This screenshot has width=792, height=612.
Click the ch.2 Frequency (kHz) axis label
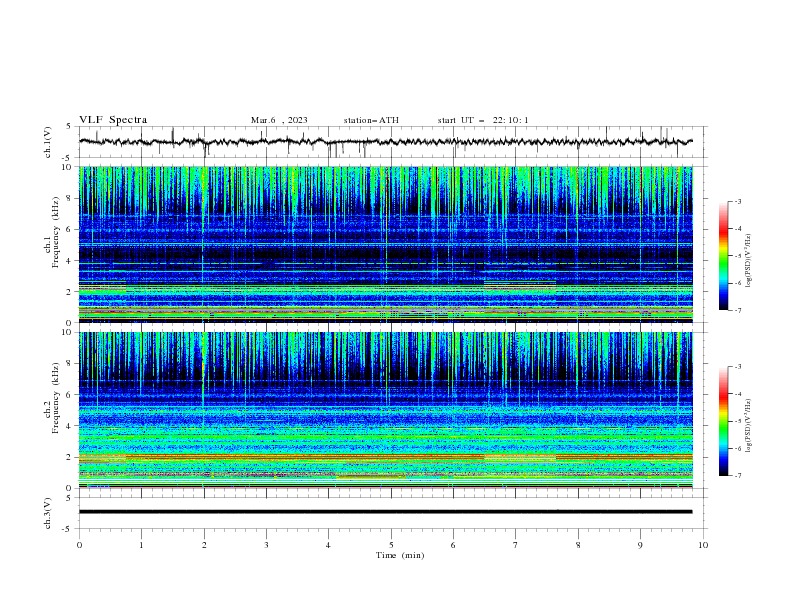[51, 398]
